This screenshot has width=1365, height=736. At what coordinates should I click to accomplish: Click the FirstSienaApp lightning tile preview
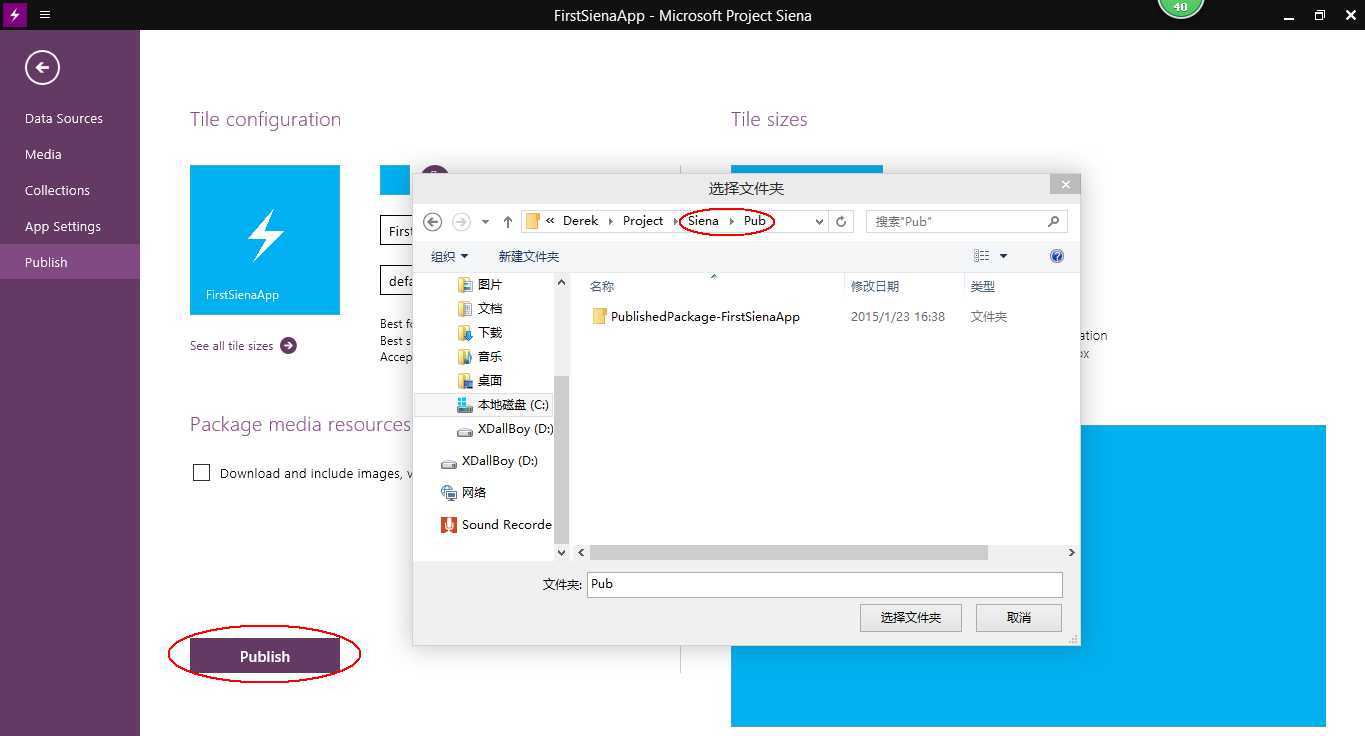265,240
